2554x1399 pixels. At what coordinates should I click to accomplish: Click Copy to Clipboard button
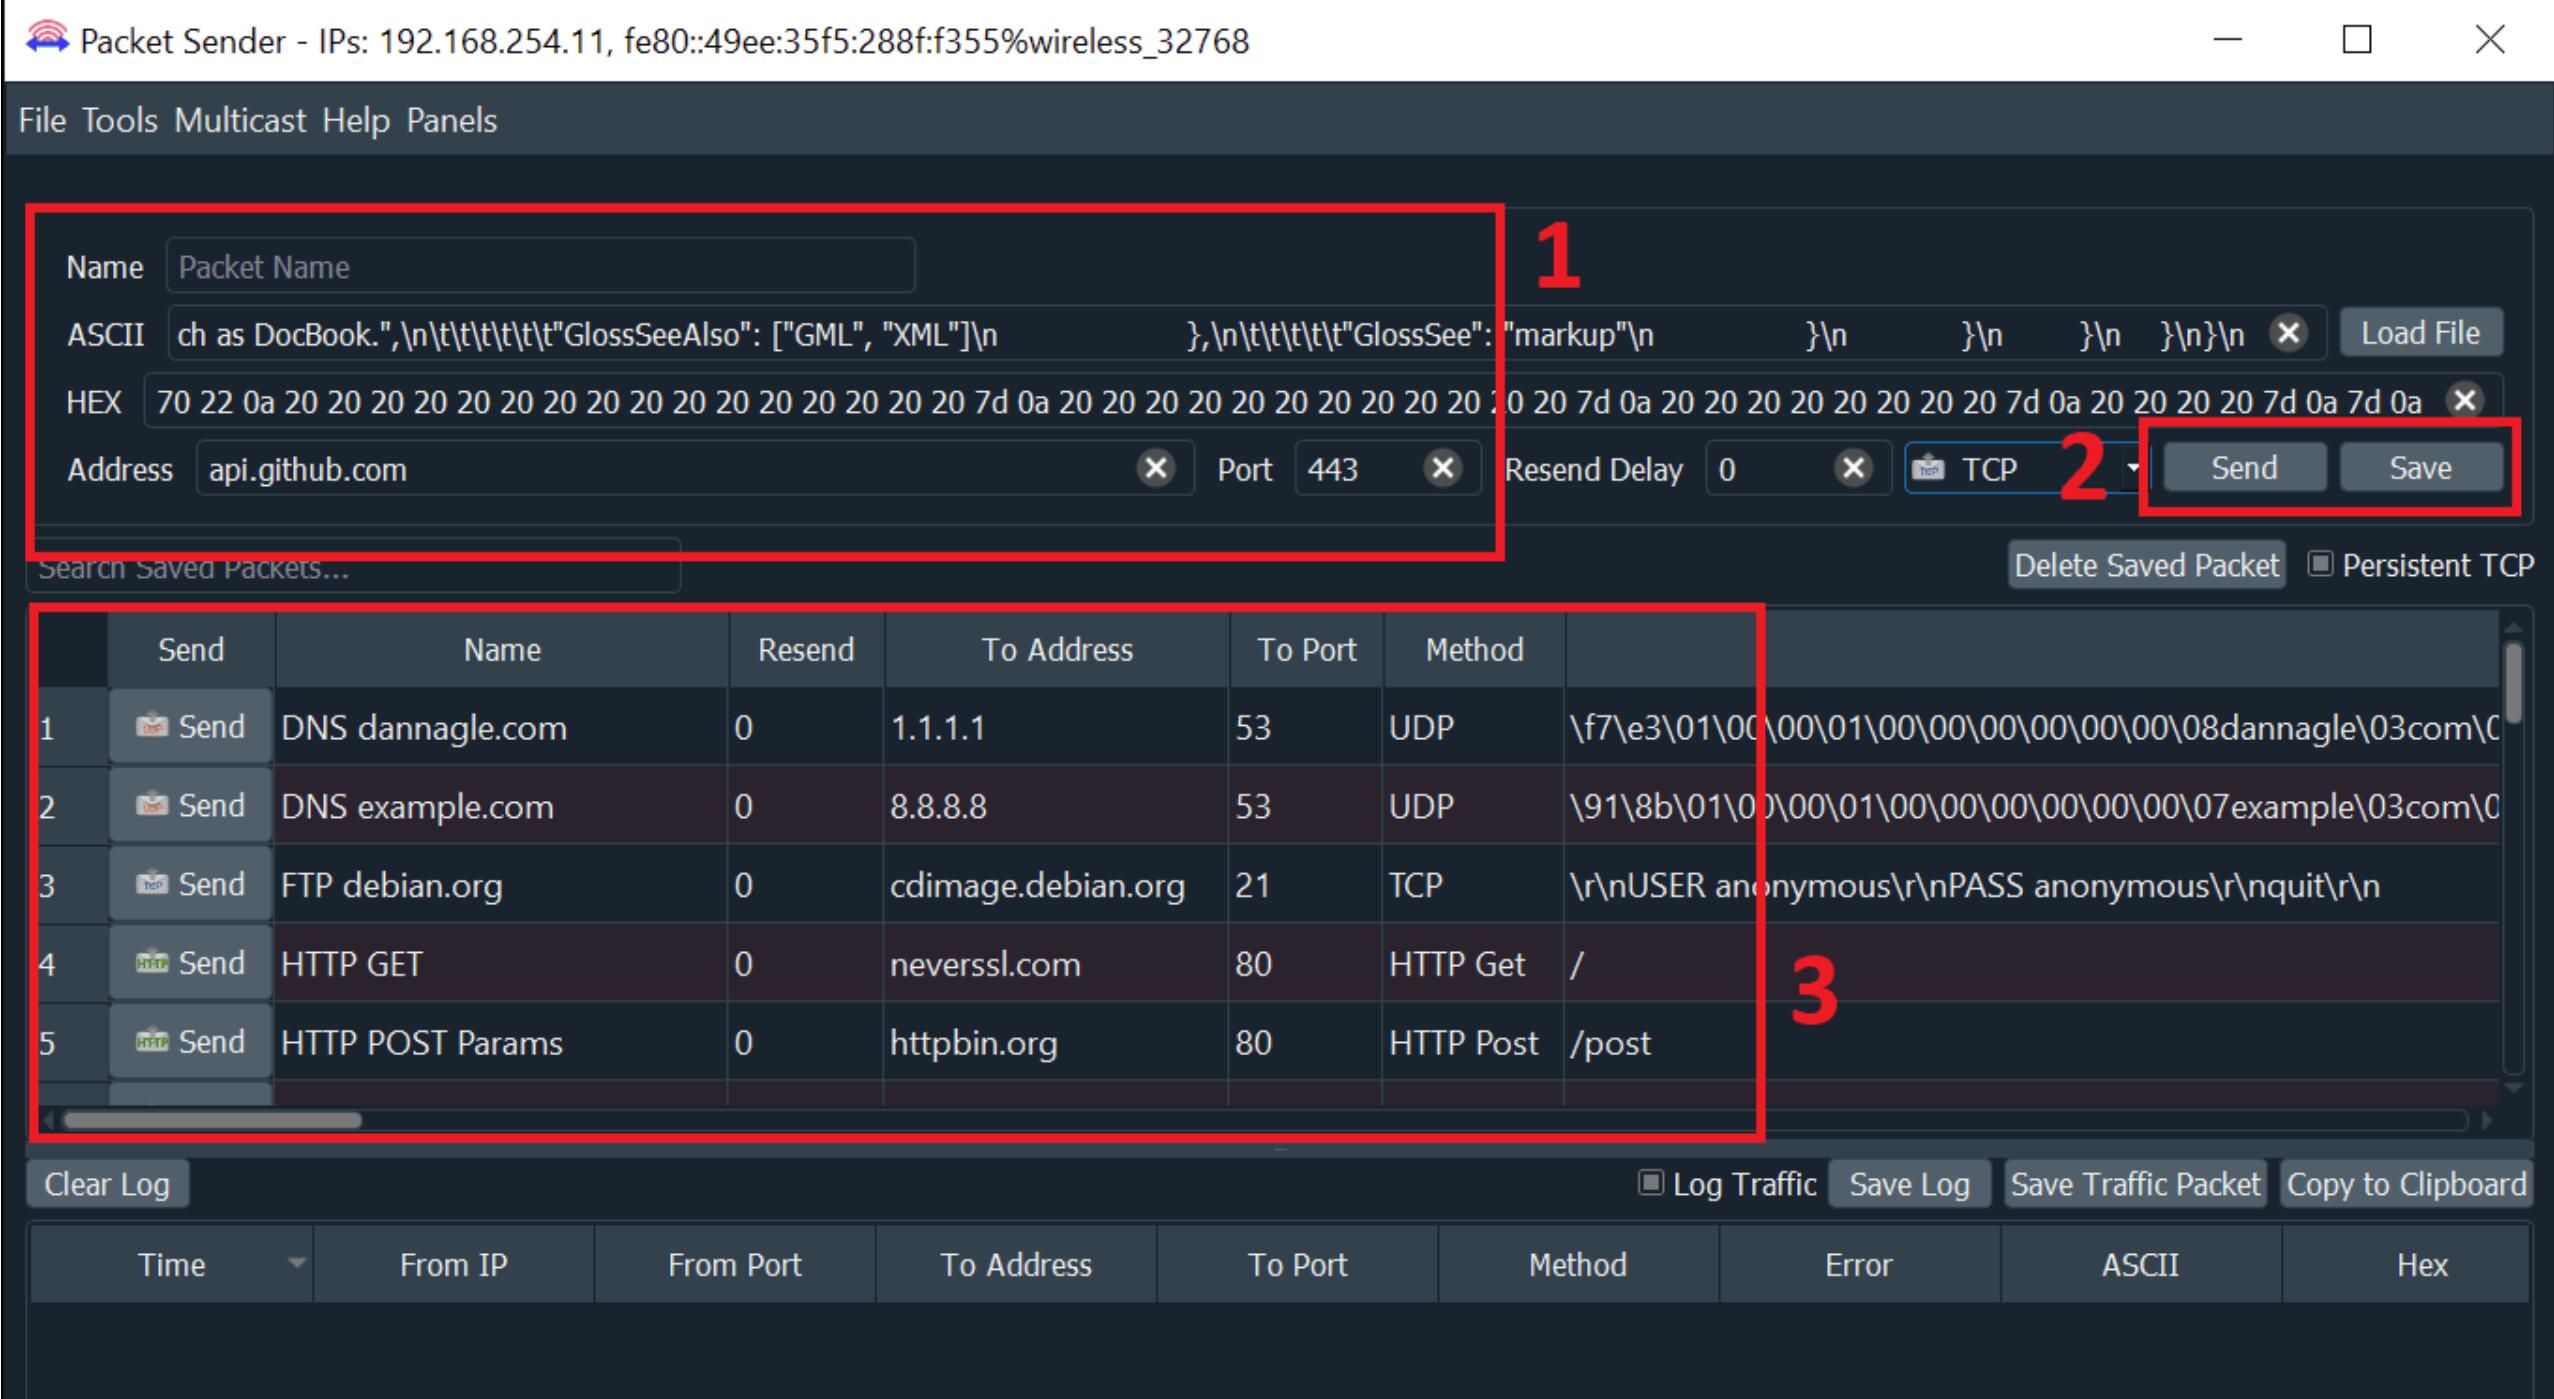click(2406, 1184)
